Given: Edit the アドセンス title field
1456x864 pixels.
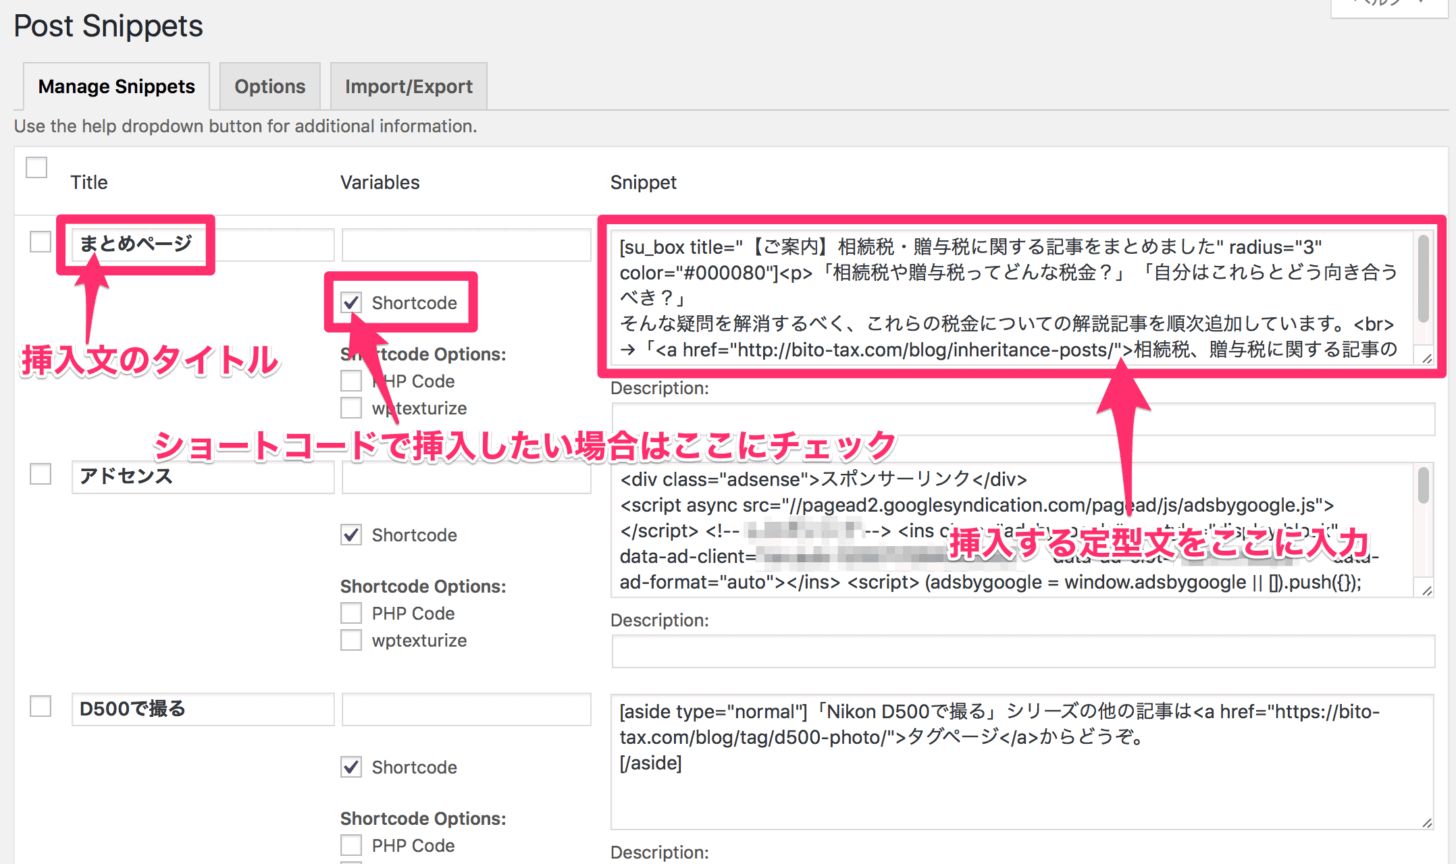Looking at the screenshot, I should pos(203,477).
